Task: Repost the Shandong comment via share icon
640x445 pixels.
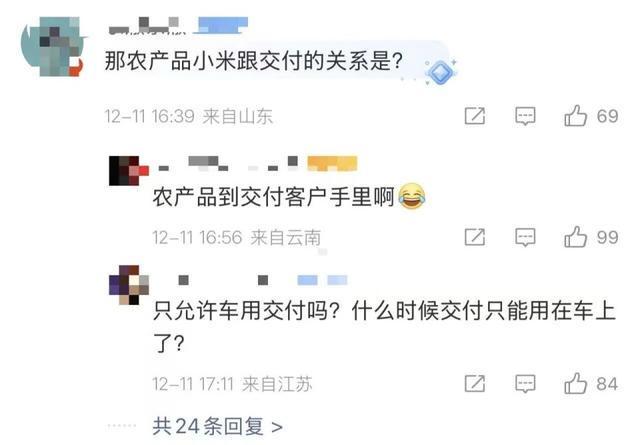Action: click(x=475, y=116)
